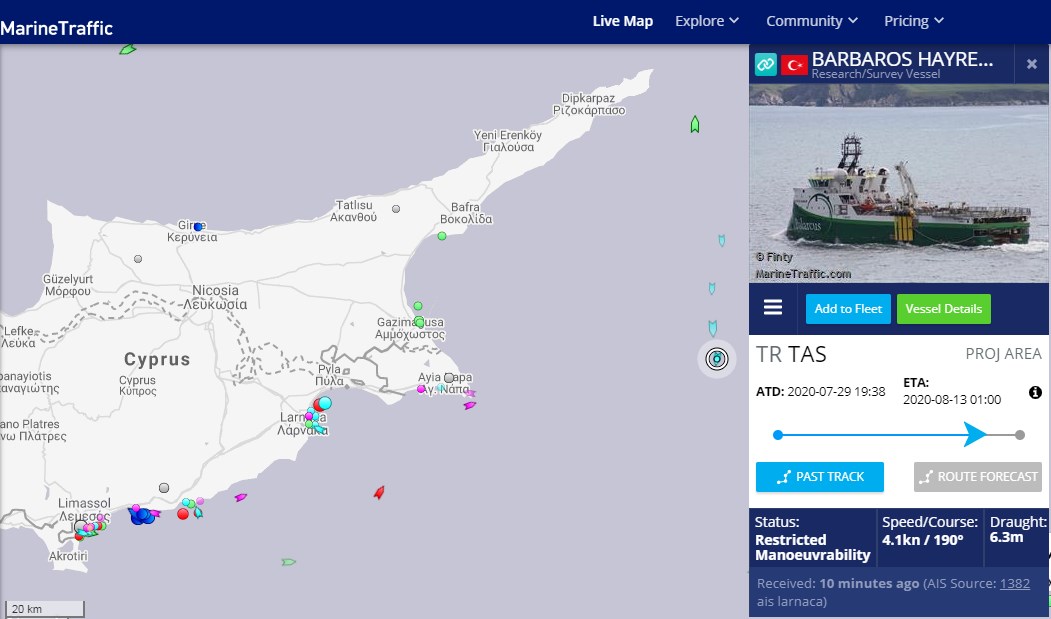The width and height of the screenshot is (1051, 619).
Task: Click the 4.1kn / 190° speed value
Action: point(922,540)
